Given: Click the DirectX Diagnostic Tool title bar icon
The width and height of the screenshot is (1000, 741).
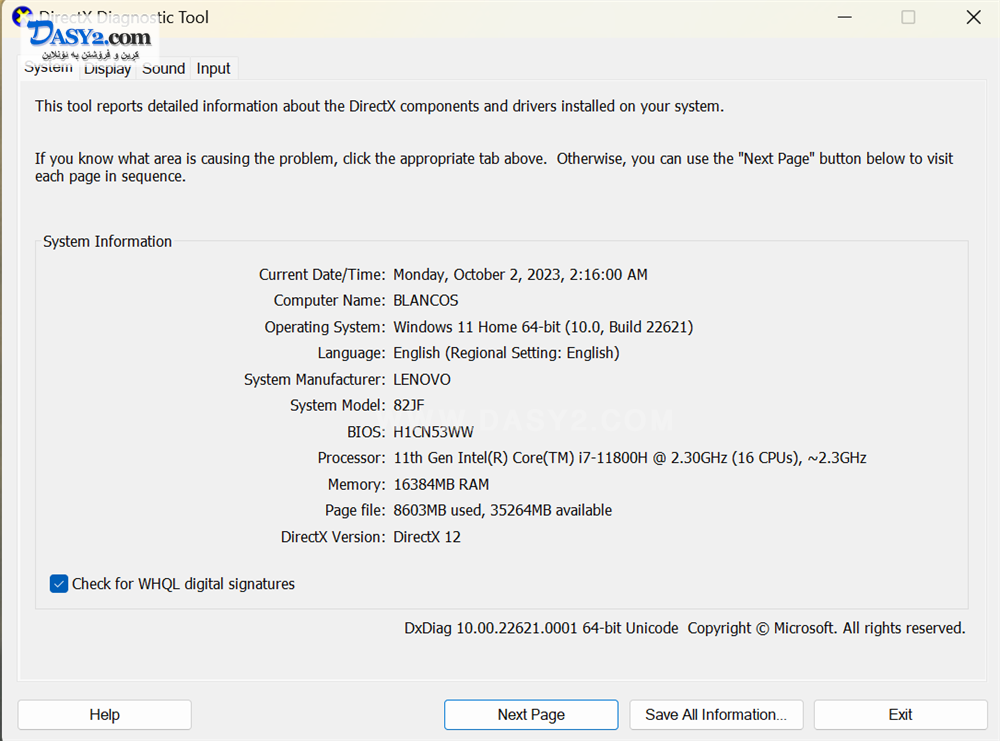Looking at the screenshot, I should (19, 14).
